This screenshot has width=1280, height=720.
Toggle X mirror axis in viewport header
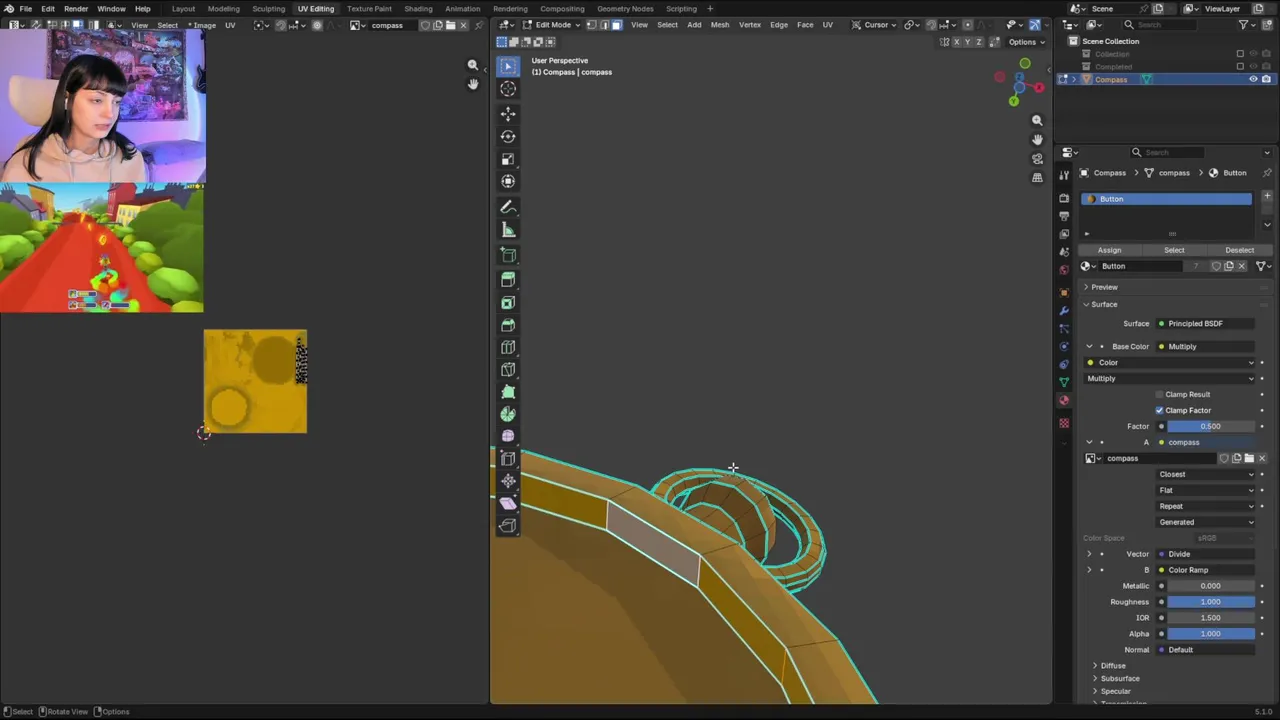click(x=956, y=42)
